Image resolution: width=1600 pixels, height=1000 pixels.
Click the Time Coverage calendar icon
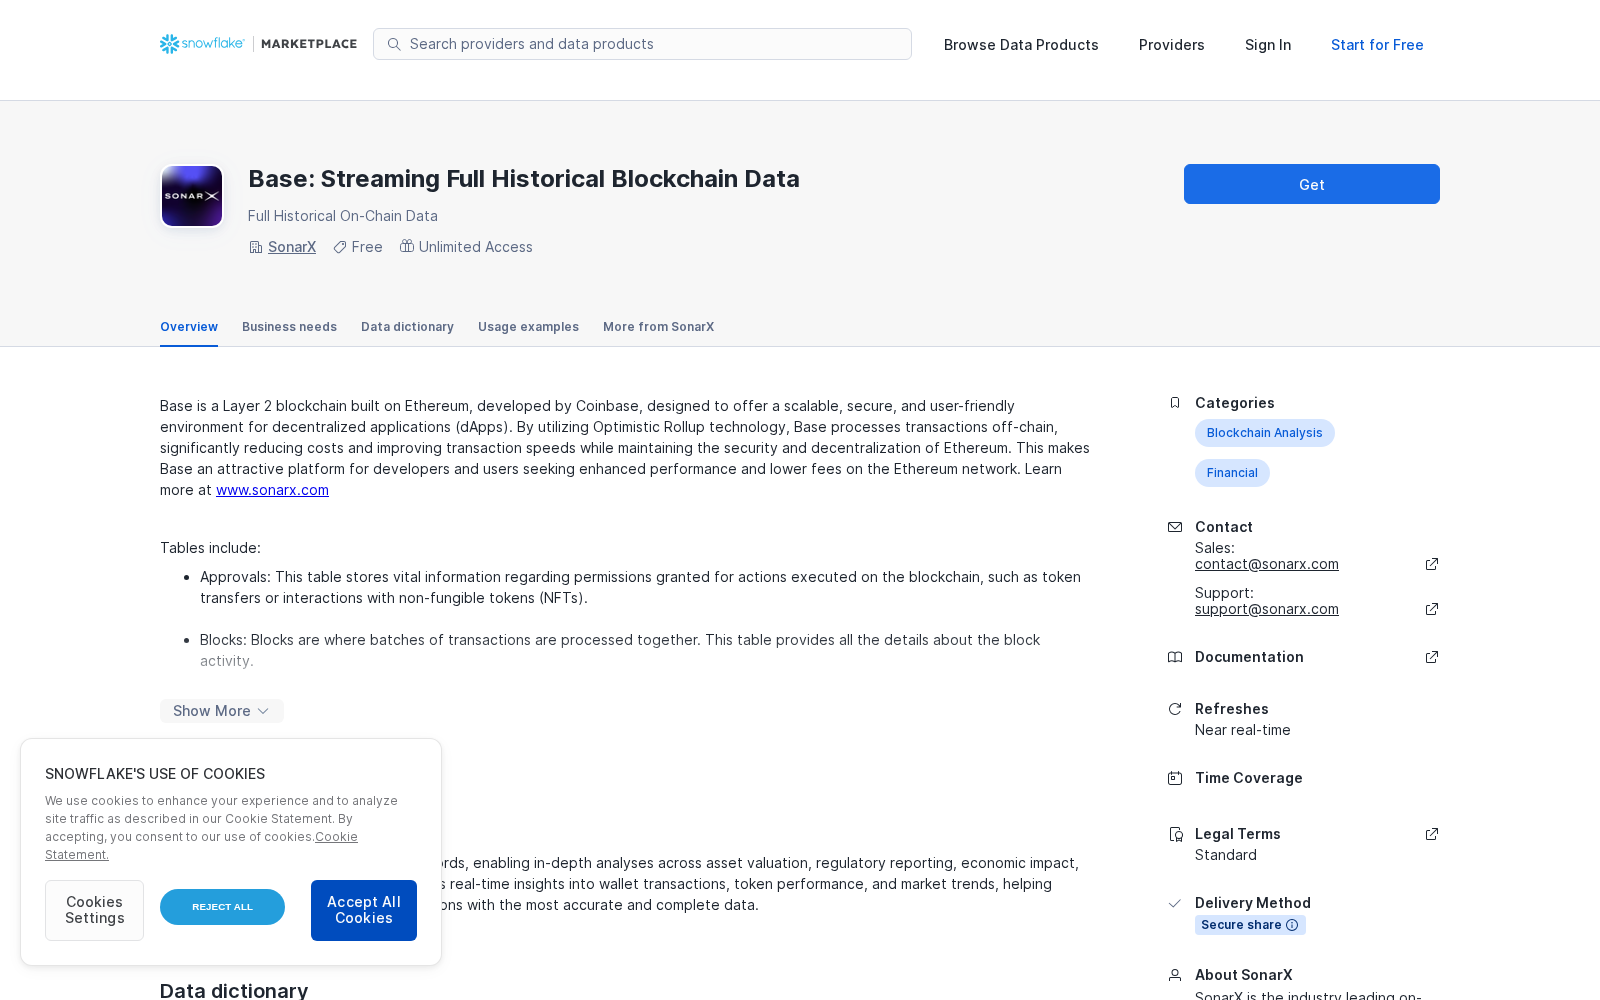(x=1175, y=778)
